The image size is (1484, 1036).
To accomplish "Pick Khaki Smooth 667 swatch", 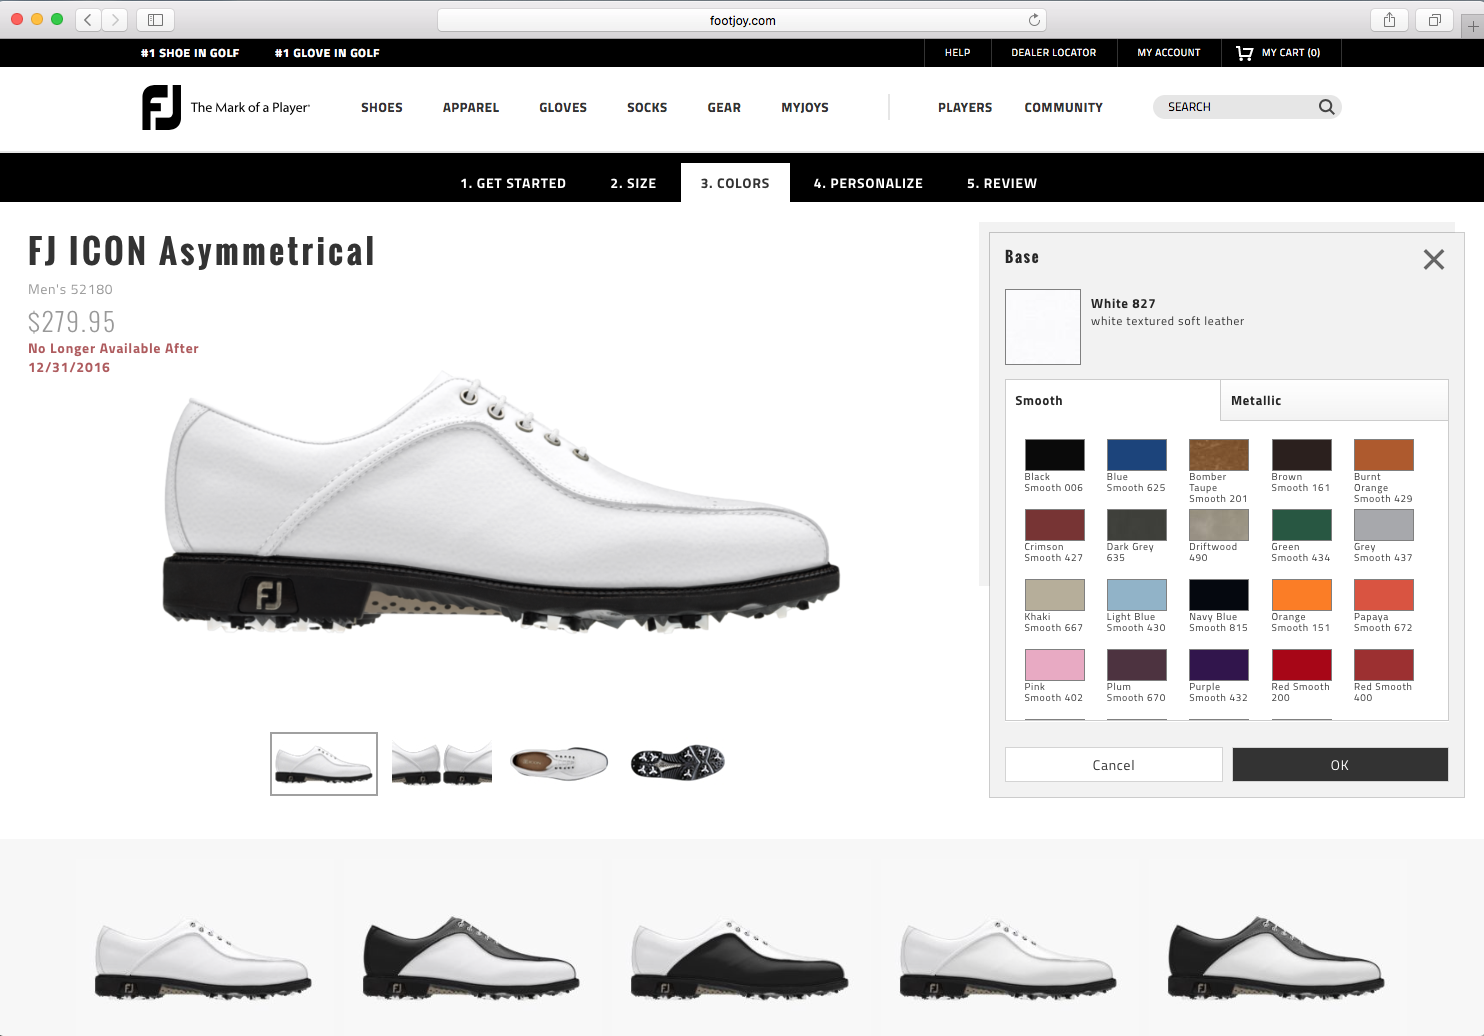I will click(1054, 595).
